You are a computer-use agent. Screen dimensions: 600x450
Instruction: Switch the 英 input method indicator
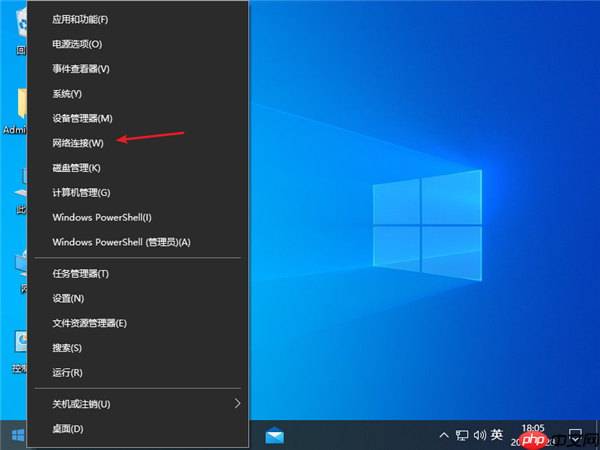pyautogui.click(x=497, y=435)
